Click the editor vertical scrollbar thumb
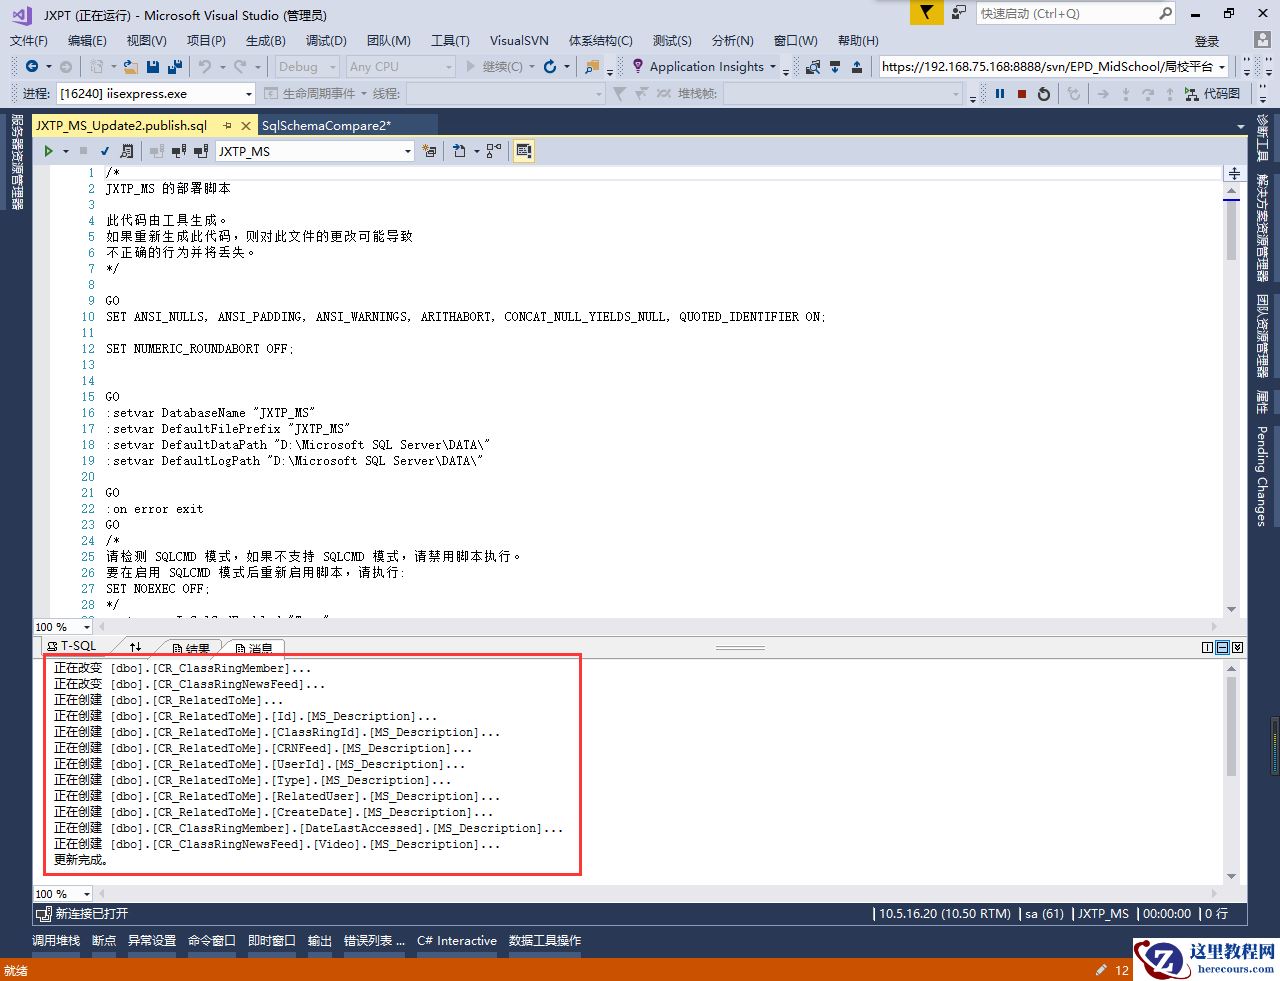 pyautogui.click(x=1232, y=232)
